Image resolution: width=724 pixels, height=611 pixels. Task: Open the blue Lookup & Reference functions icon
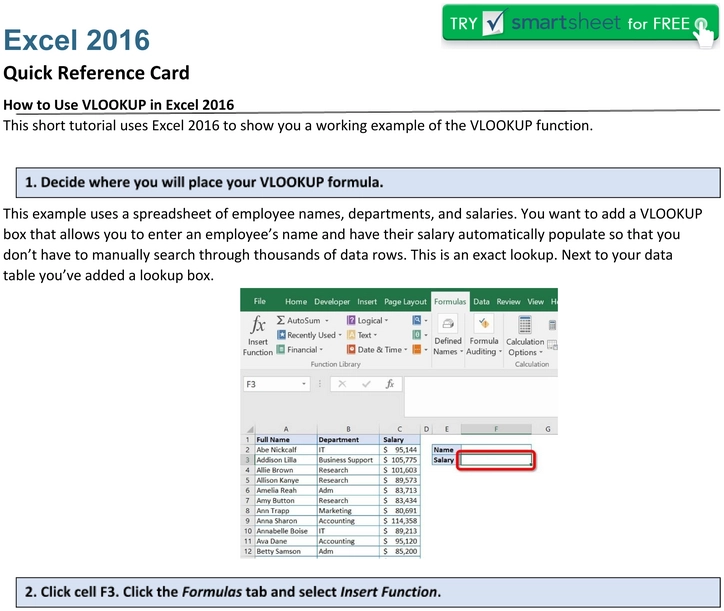[417, 320]
